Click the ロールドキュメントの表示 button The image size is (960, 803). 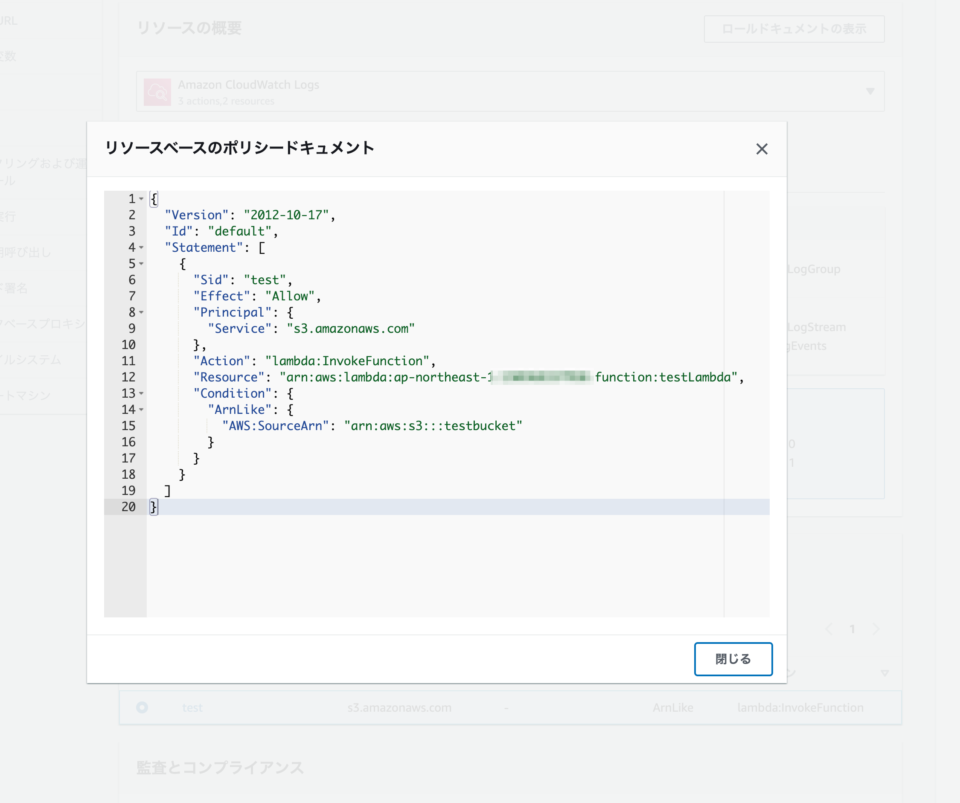point(793,29)
